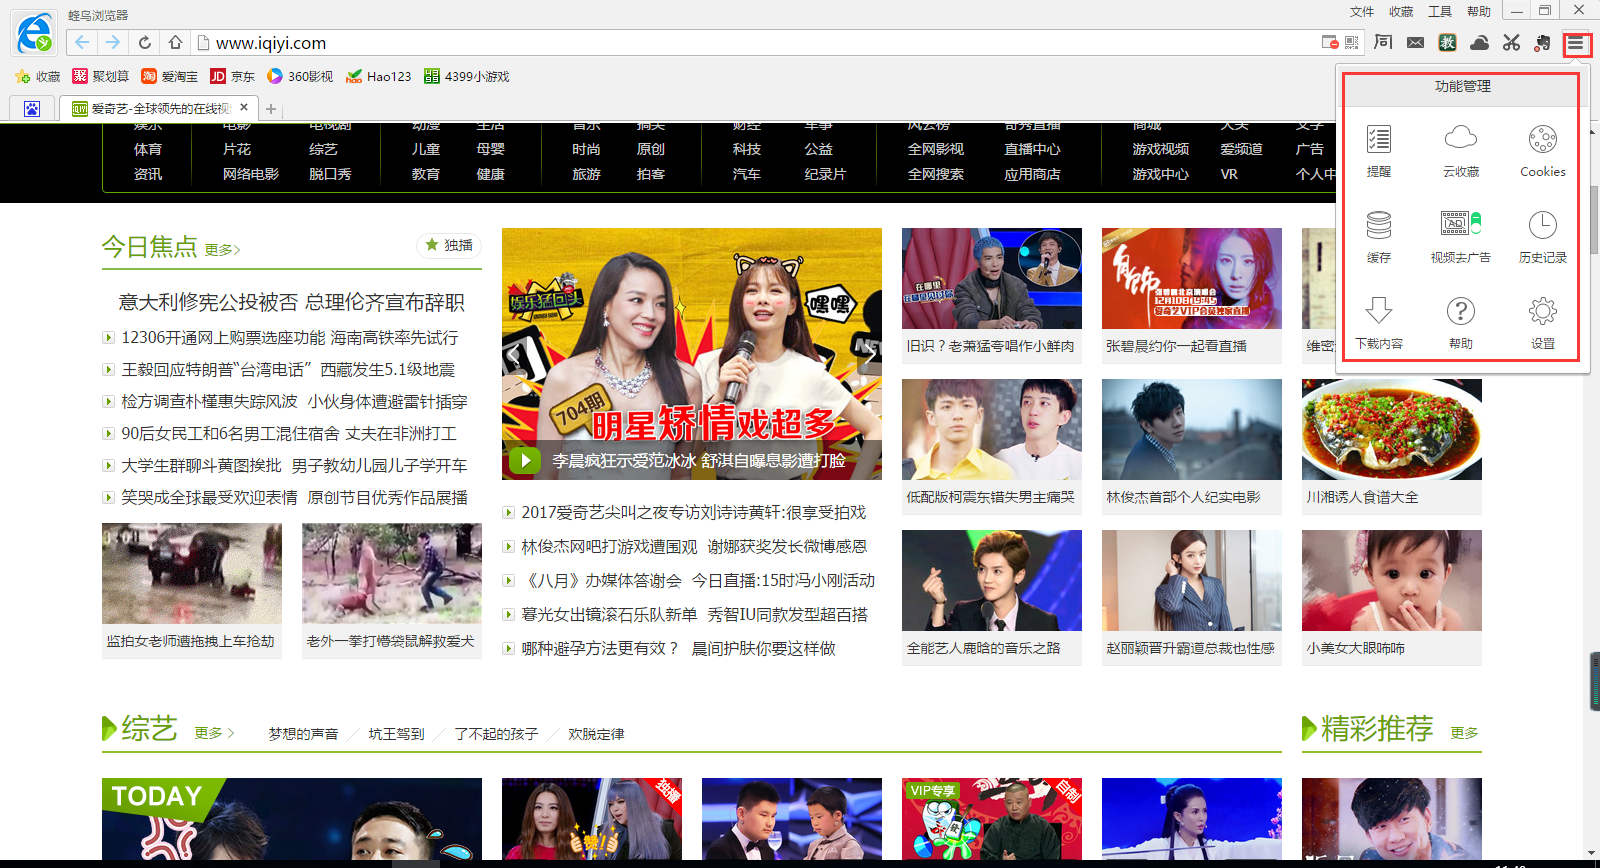
Task: Open 云收藏 cloud favorites
Action: [1460, 140]
